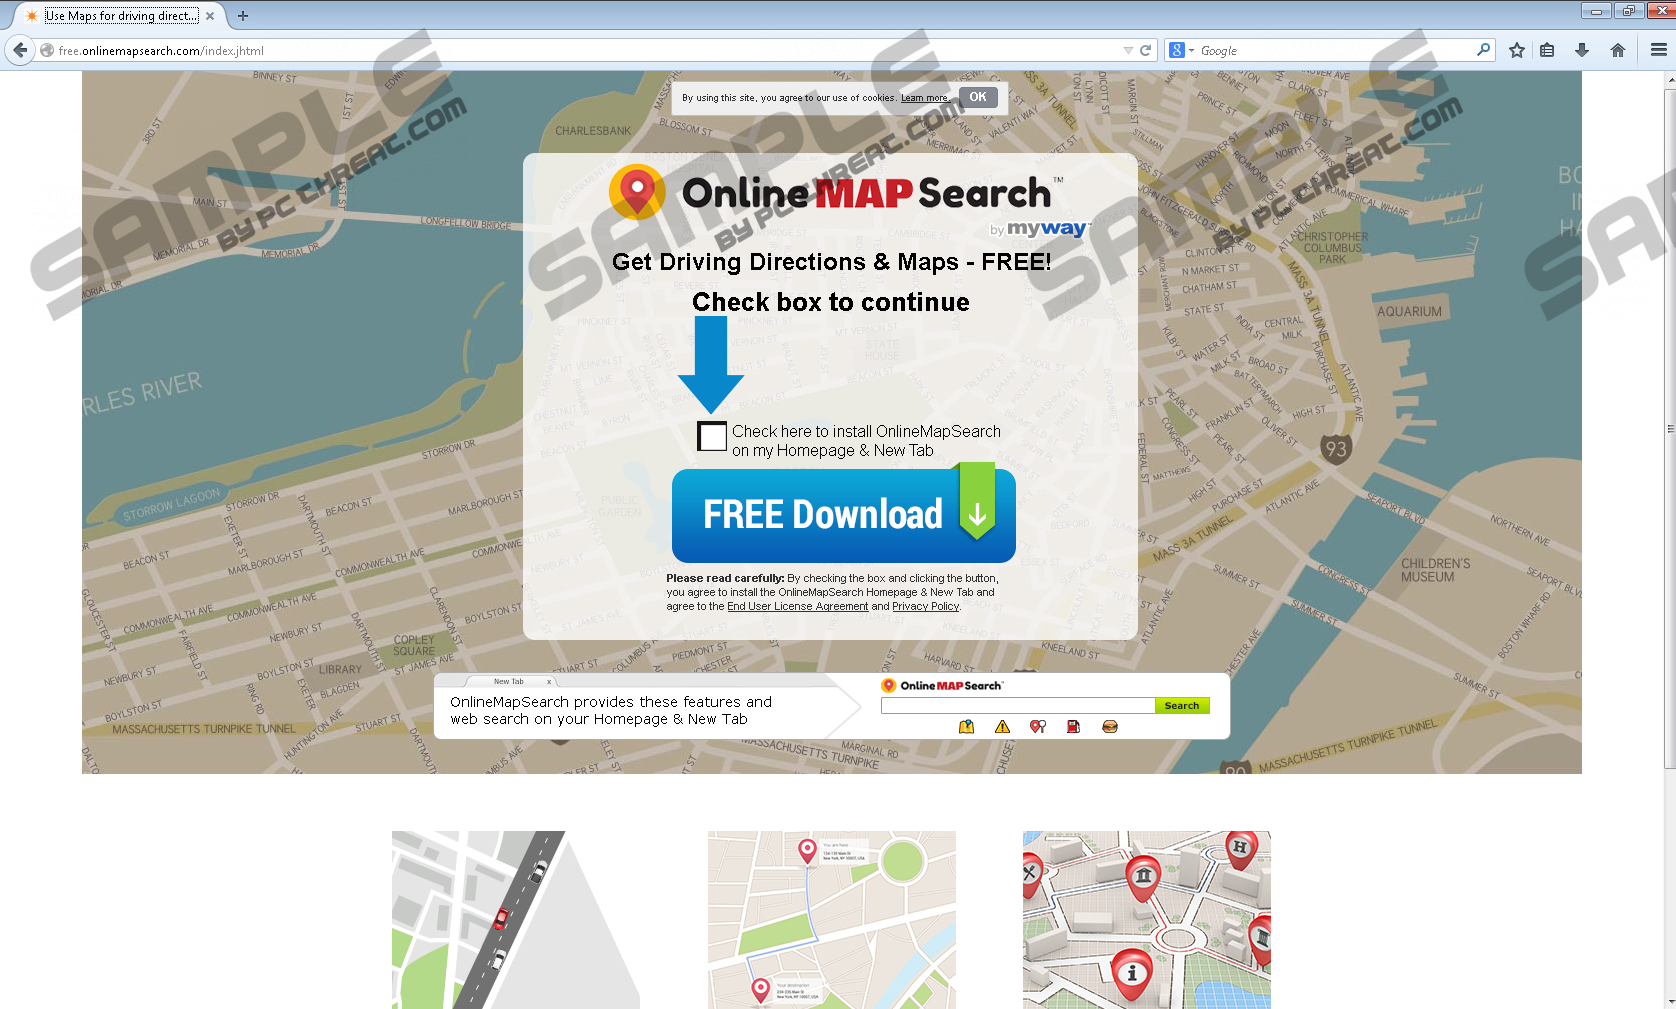Go to home page icon
The width and height of the screenshot is (1676, 1009).
1618,50
